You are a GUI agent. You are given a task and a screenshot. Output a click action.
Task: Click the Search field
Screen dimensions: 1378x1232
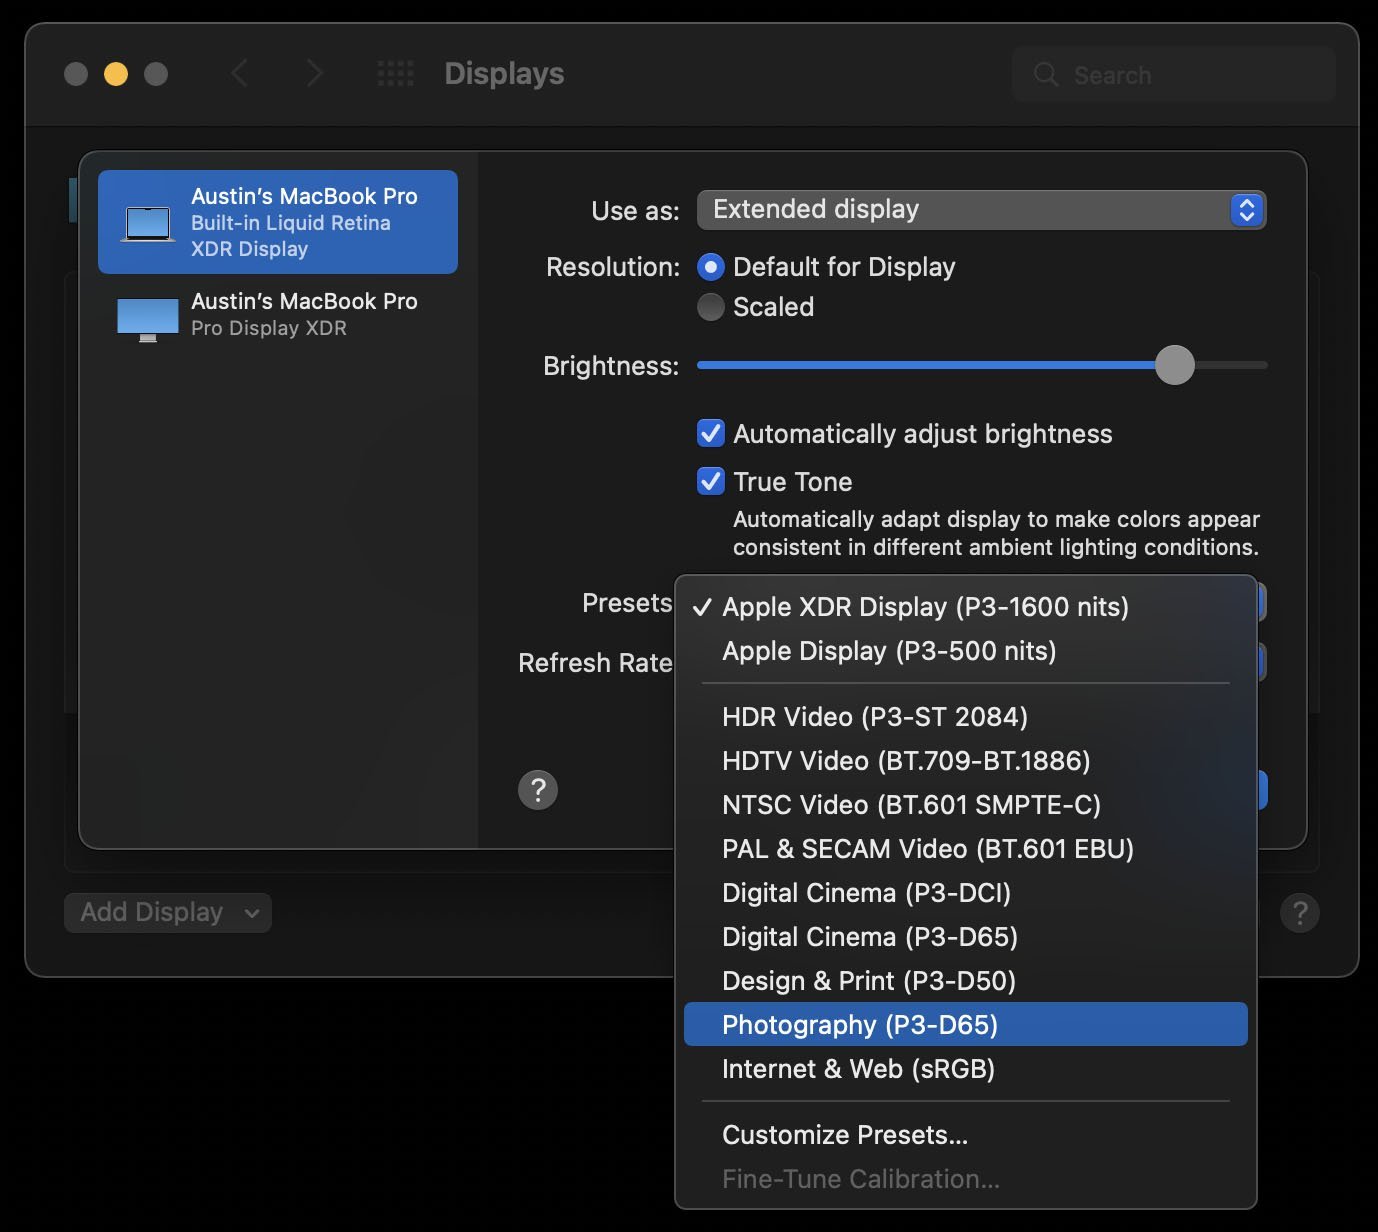coord(1174,75)
